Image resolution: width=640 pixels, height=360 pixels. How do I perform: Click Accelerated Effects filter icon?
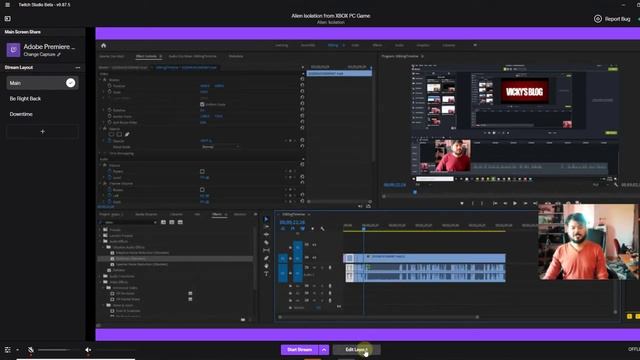(163, 222)
